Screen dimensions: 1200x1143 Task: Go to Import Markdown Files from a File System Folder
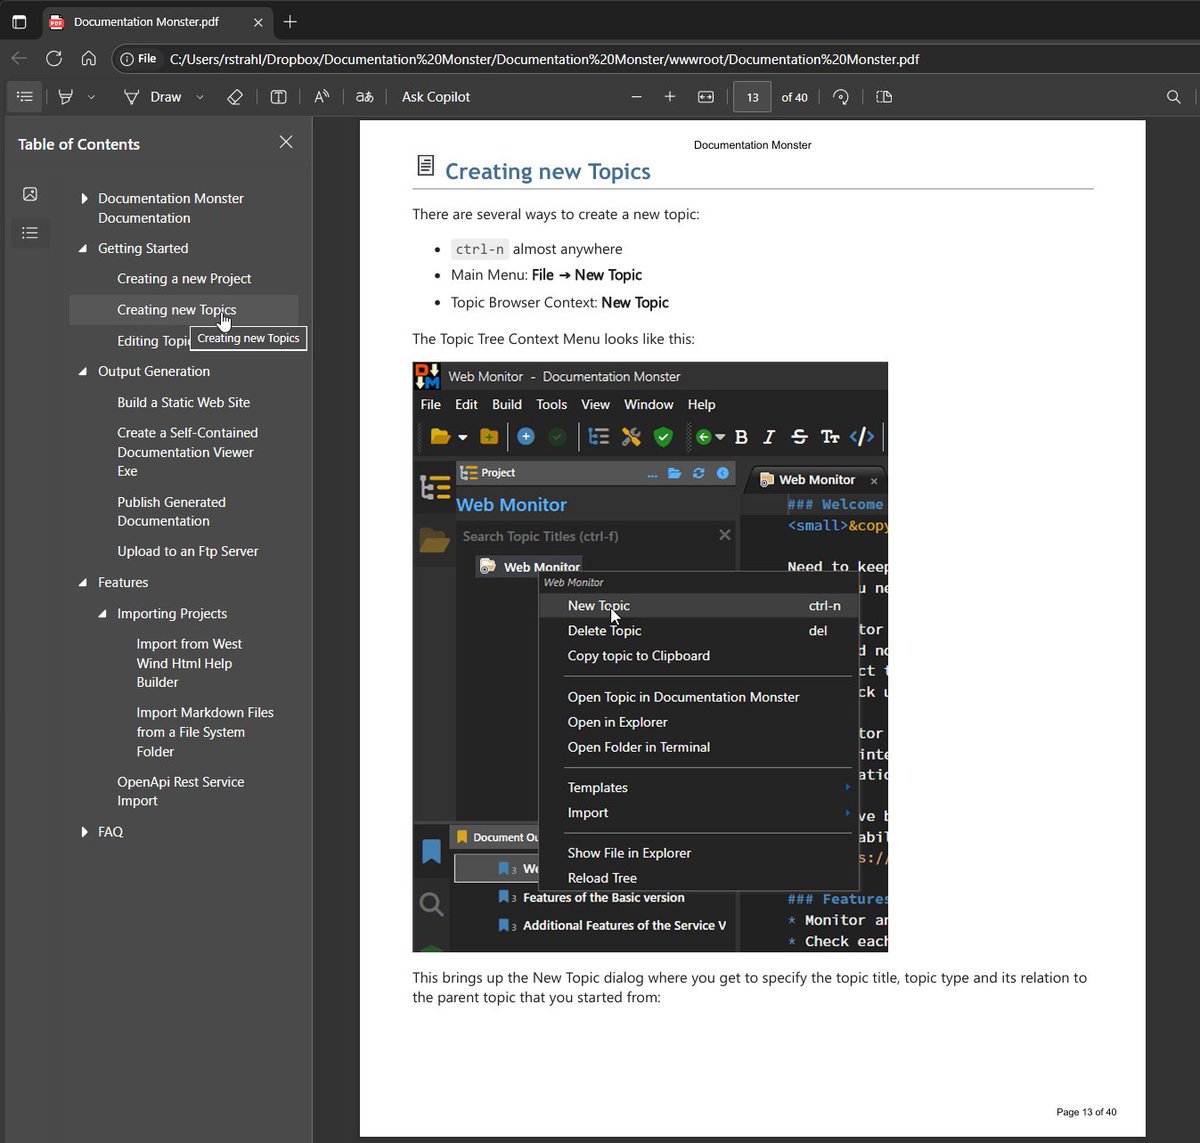point(205,732)
